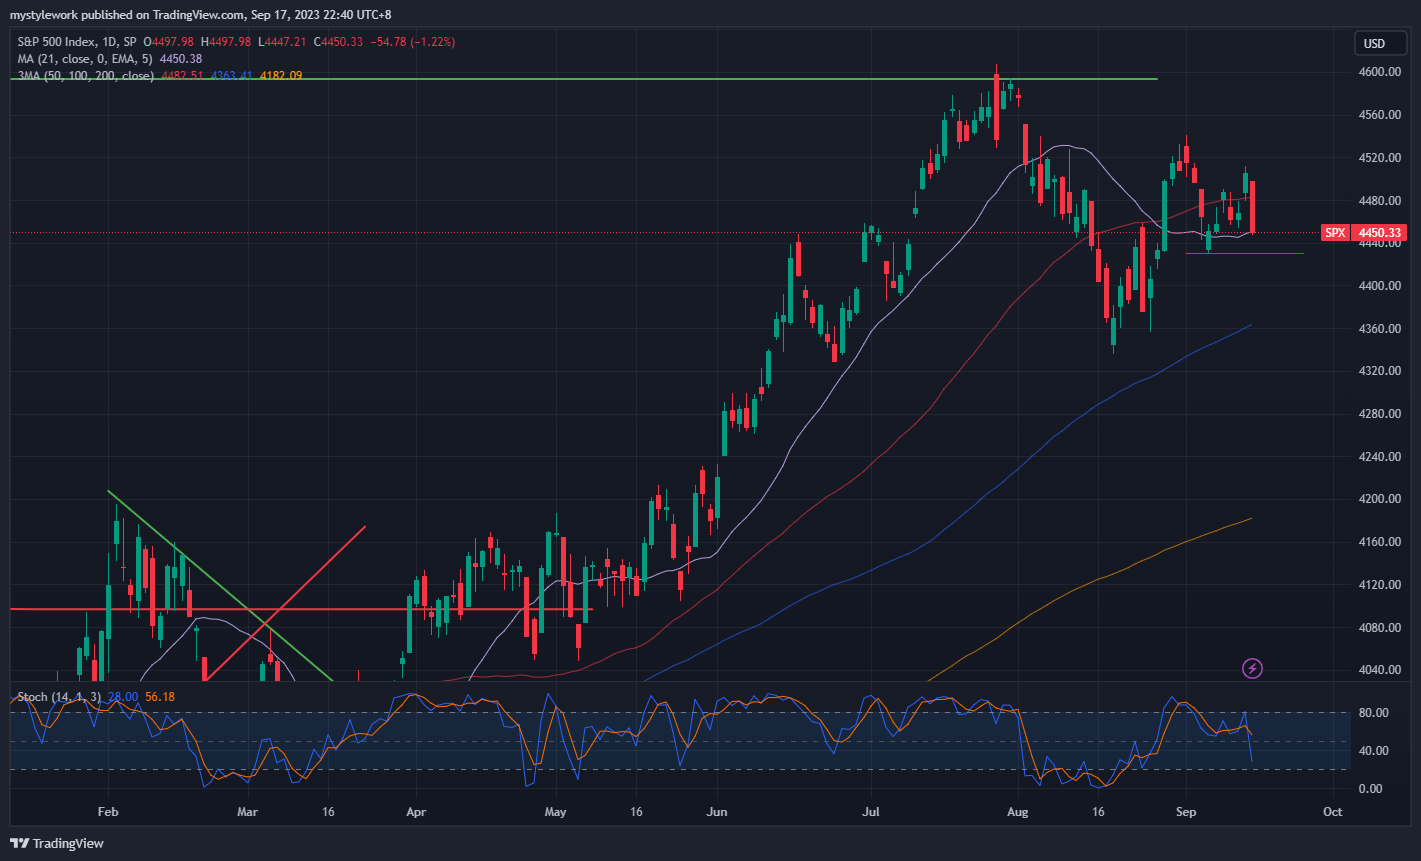Click the 4450.33 current price label
The image size is (1421, 861).
pos(1379,233)
